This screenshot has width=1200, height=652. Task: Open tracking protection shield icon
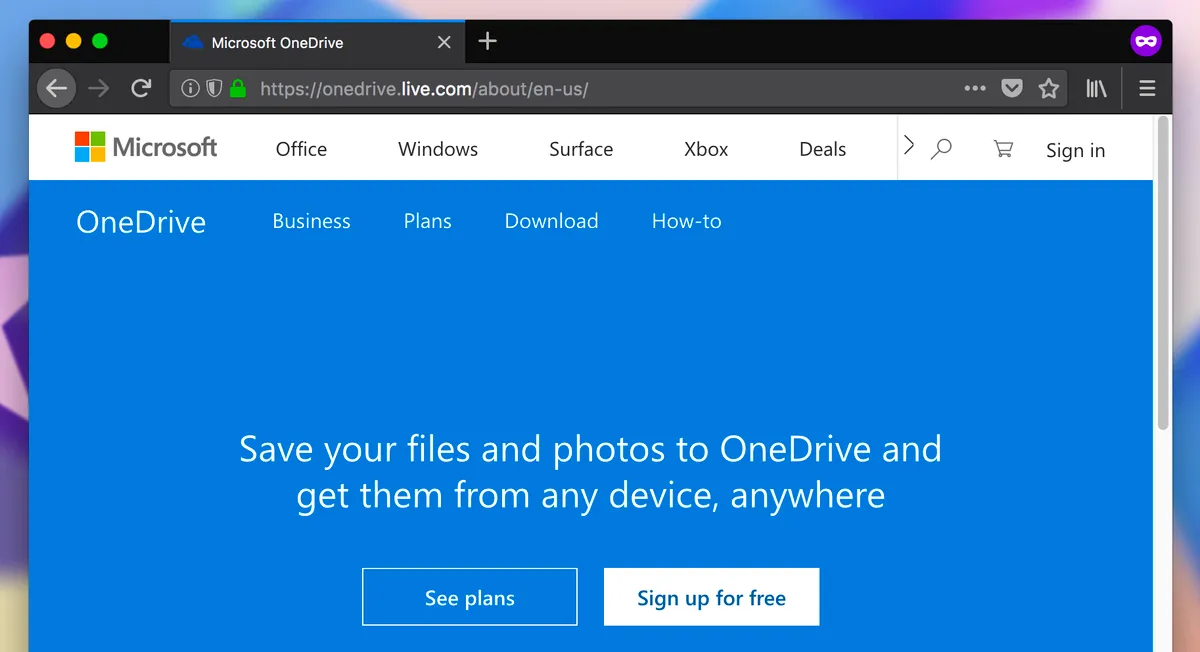click(214, 89)
